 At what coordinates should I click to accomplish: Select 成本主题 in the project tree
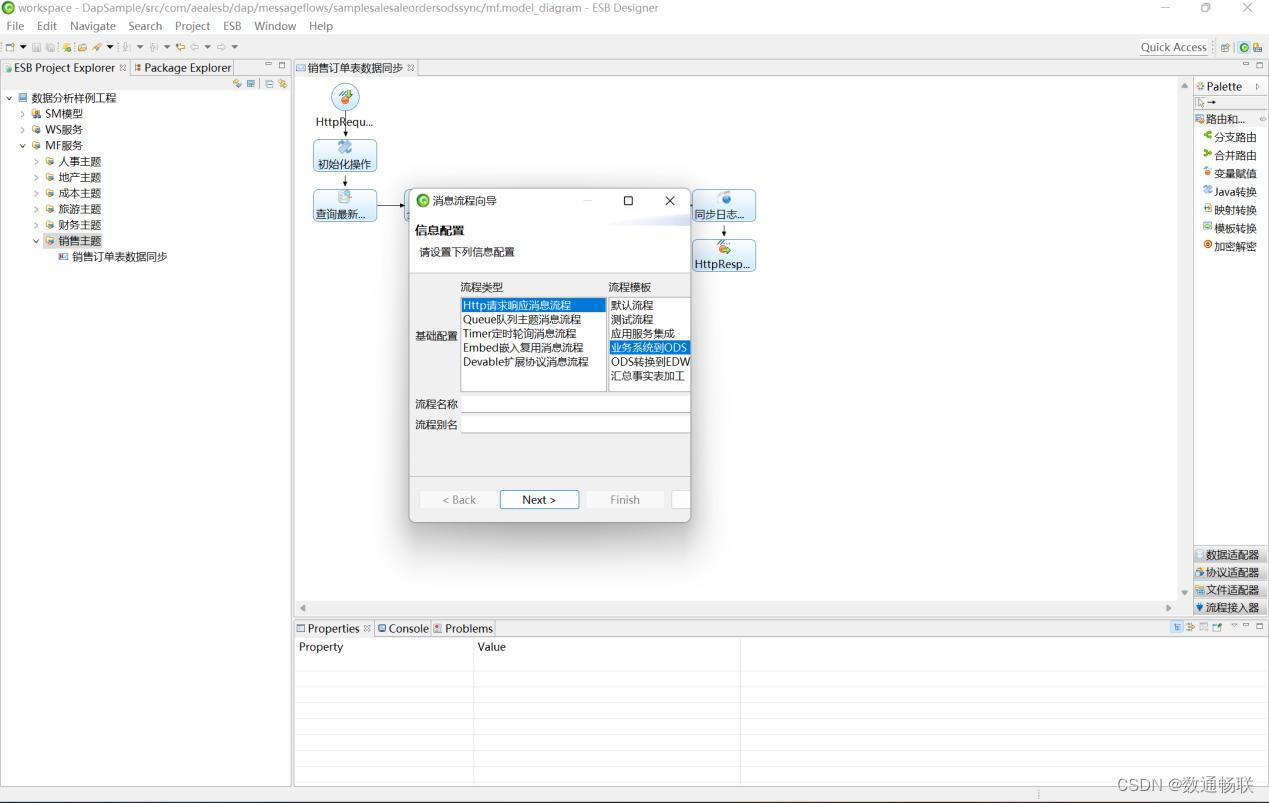pyautogui.click(x=79, y=193)
